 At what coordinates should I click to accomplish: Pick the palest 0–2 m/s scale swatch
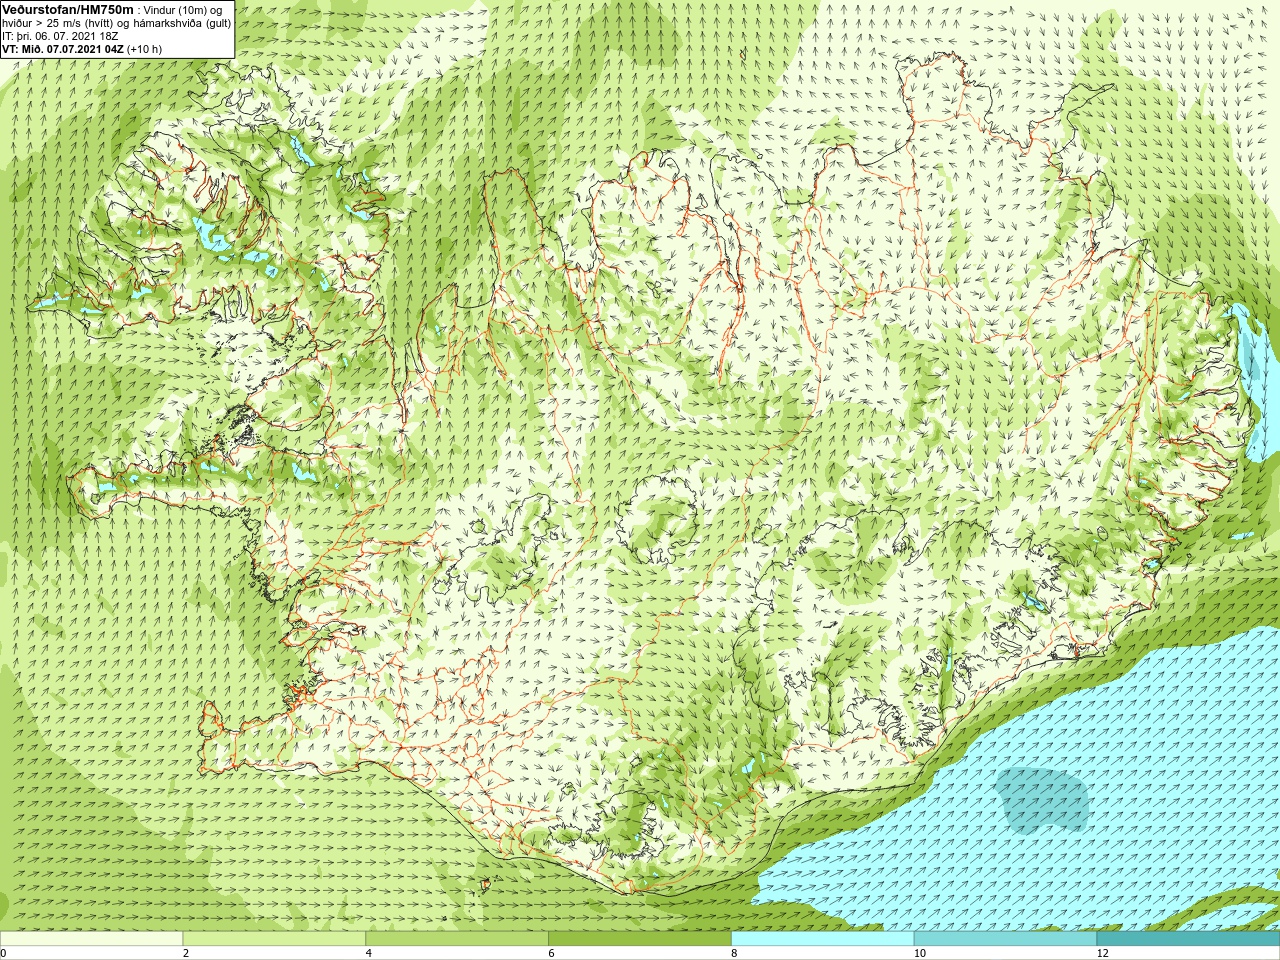click(91, 939)
